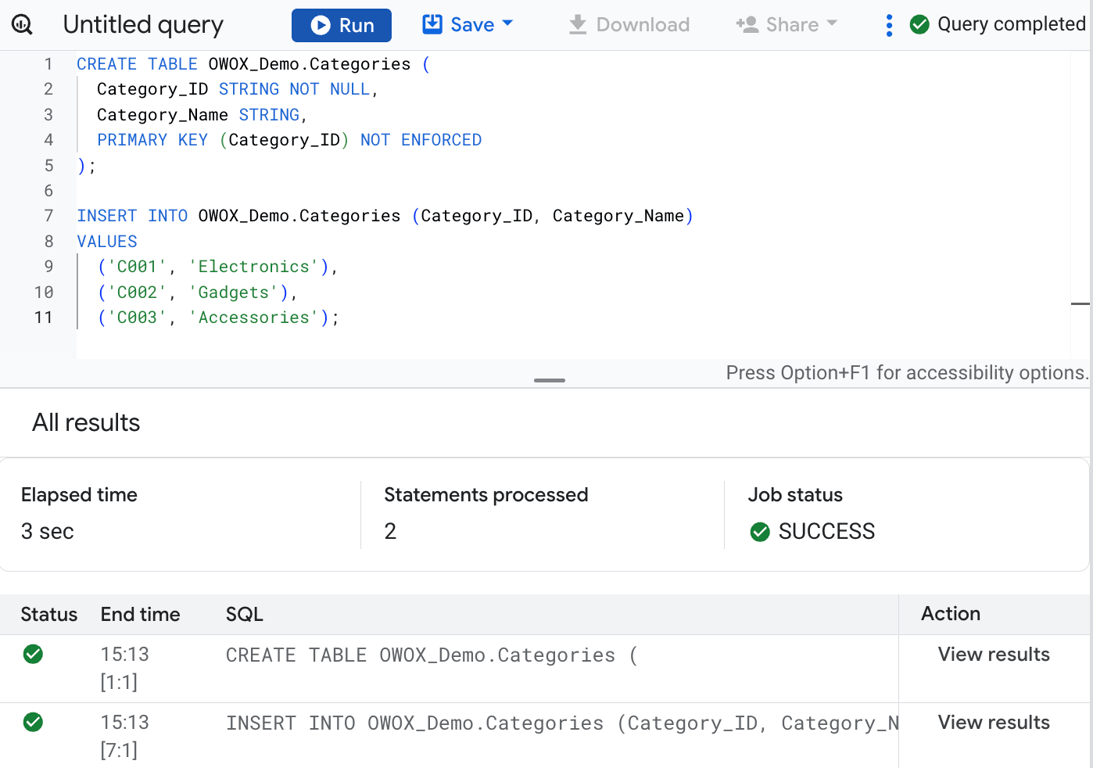Viewport: 1093px width, 768px height.
Task: Click the All results heading
Action: tap(86, 422)
